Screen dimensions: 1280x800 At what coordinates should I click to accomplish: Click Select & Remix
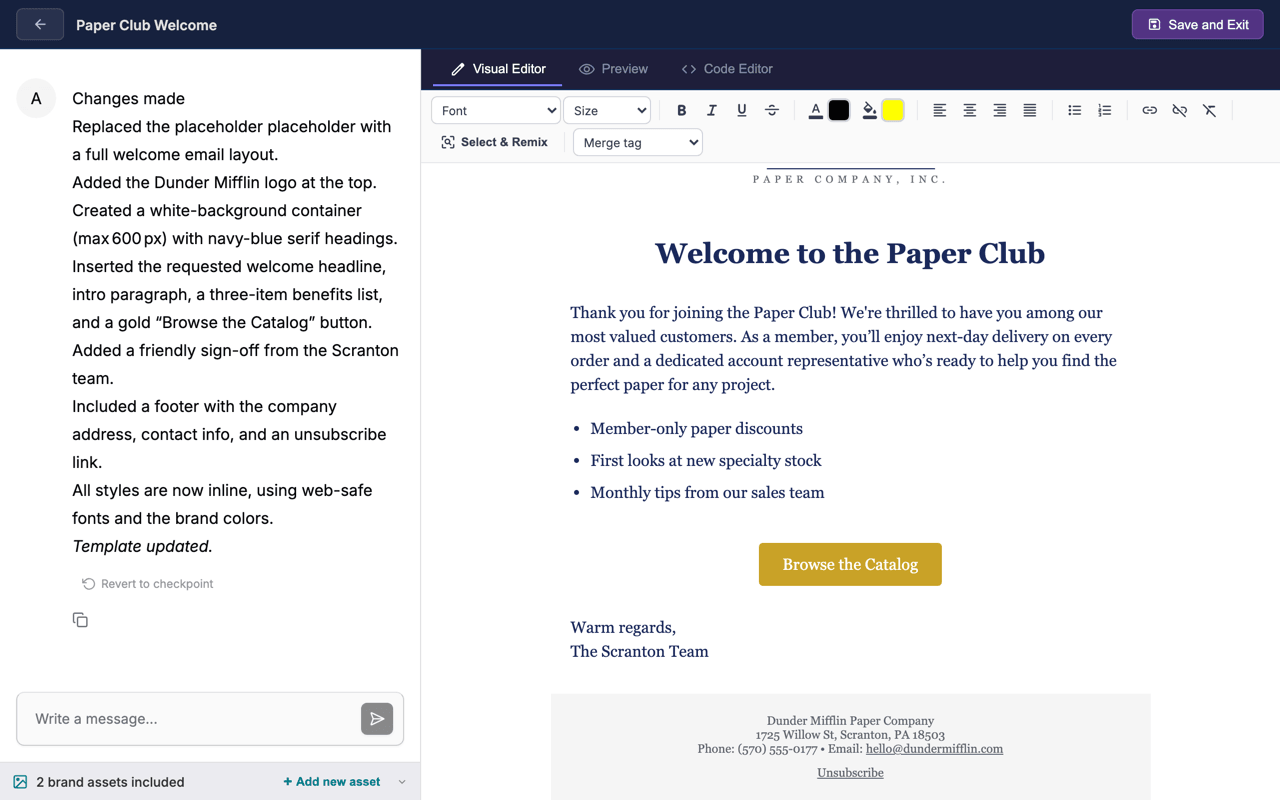coord(494,142)
